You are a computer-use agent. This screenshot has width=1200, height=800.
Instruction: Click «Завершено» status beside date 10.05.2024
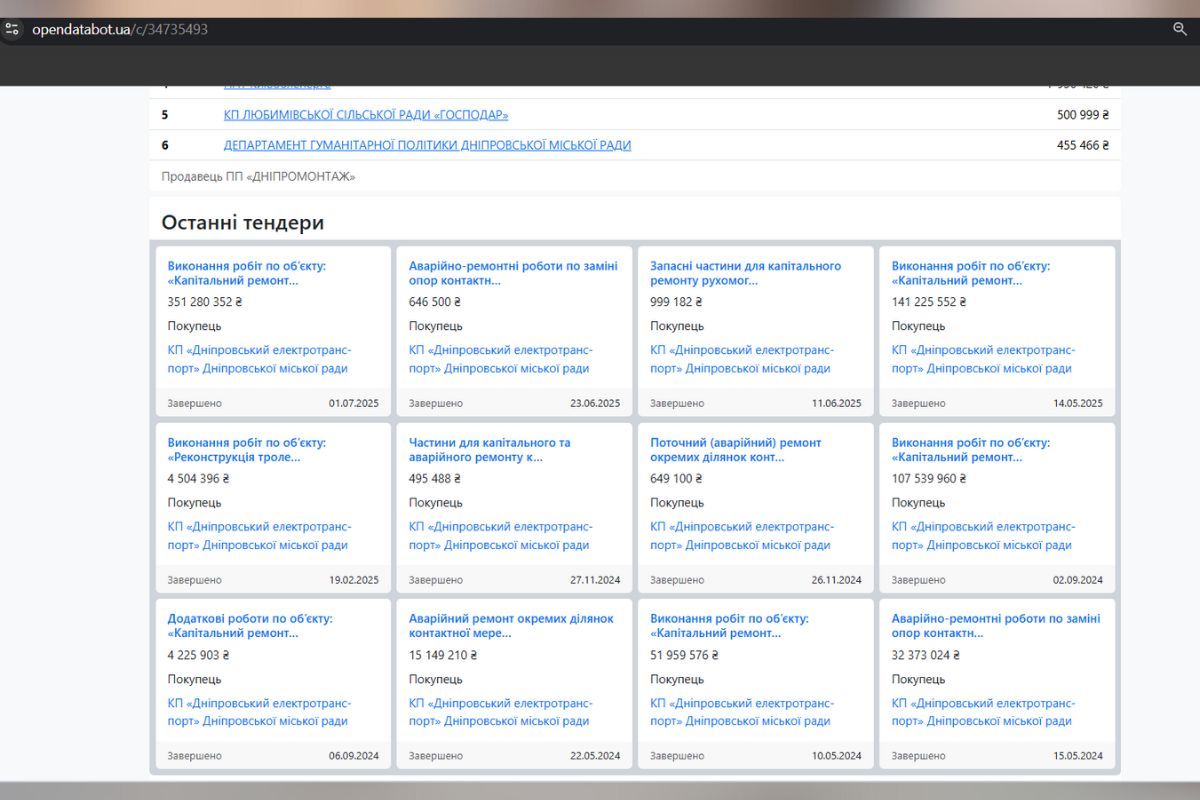tap(677, 756)
